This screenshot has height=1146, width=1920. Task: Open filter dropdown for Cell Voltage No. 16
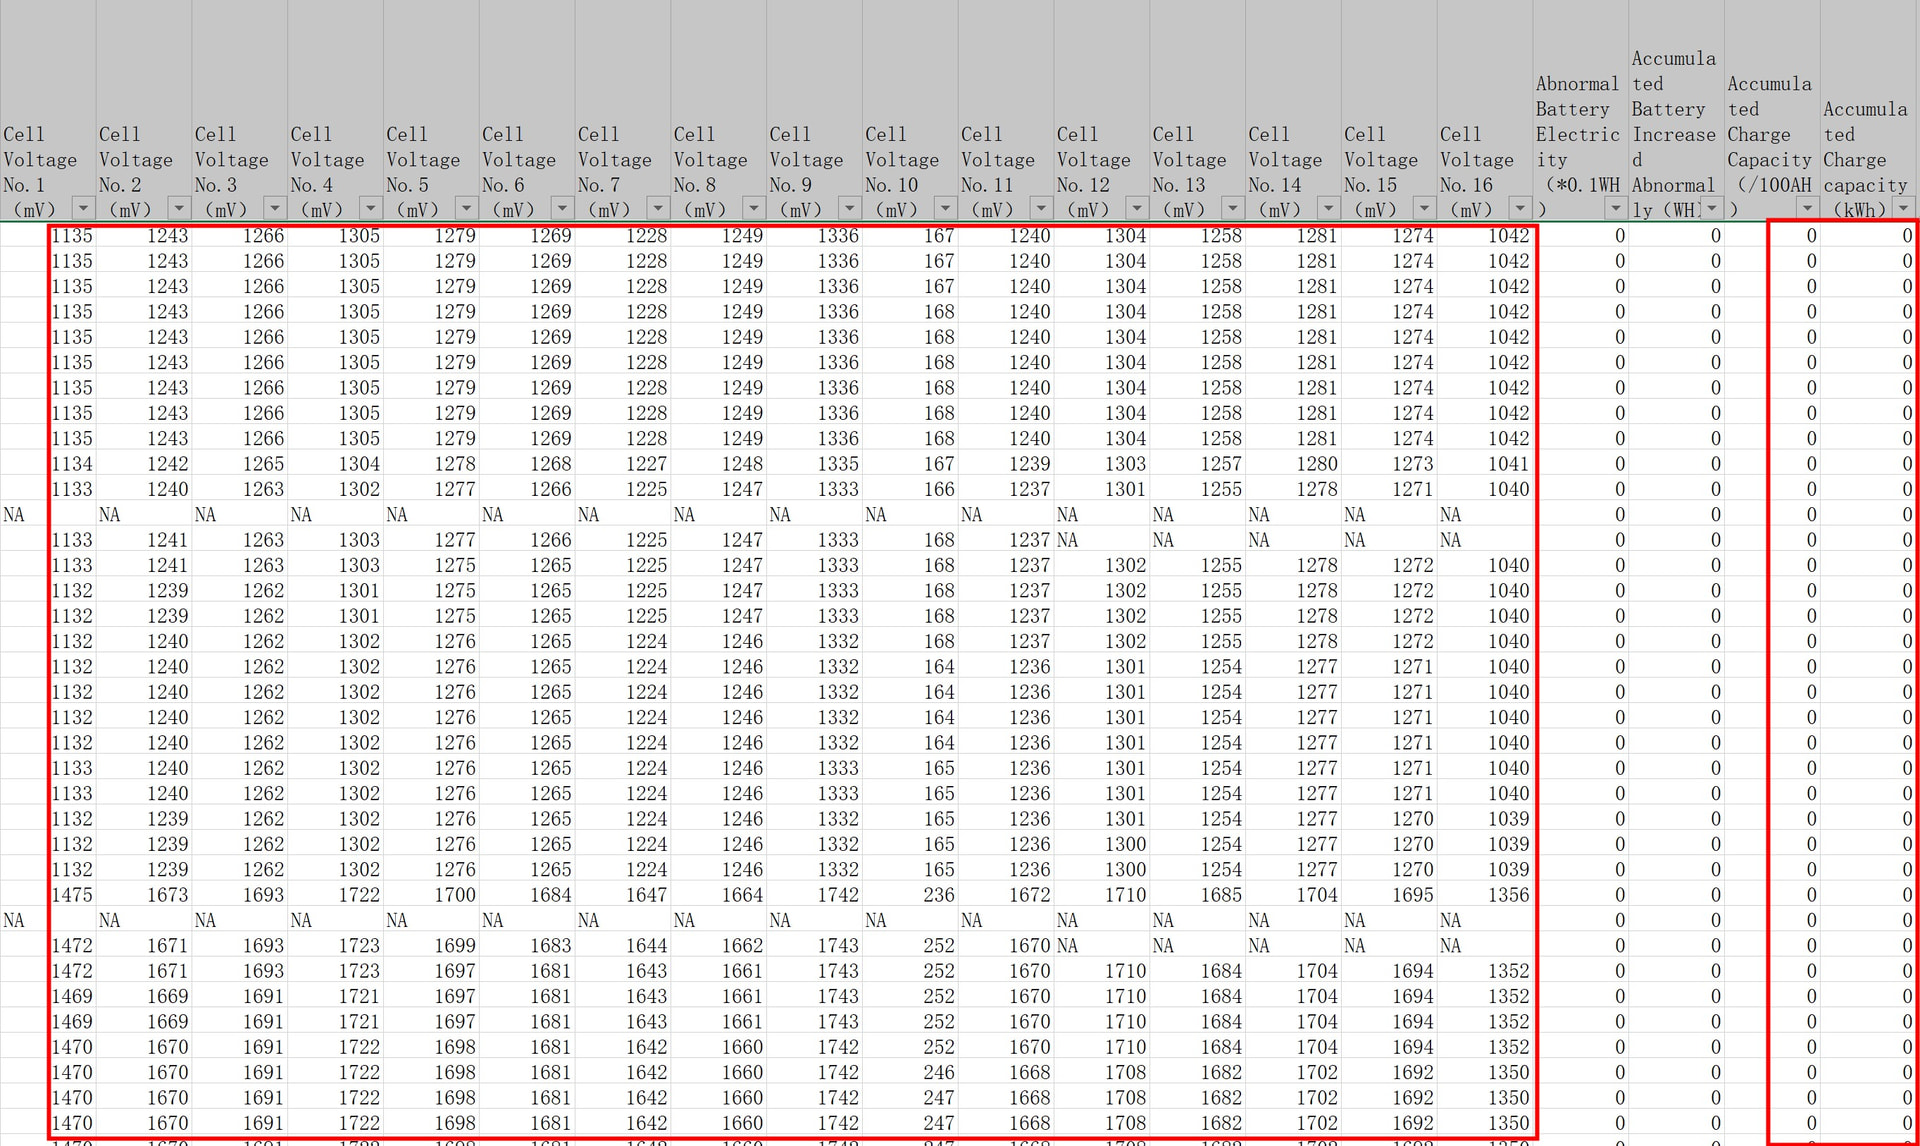1520,208
